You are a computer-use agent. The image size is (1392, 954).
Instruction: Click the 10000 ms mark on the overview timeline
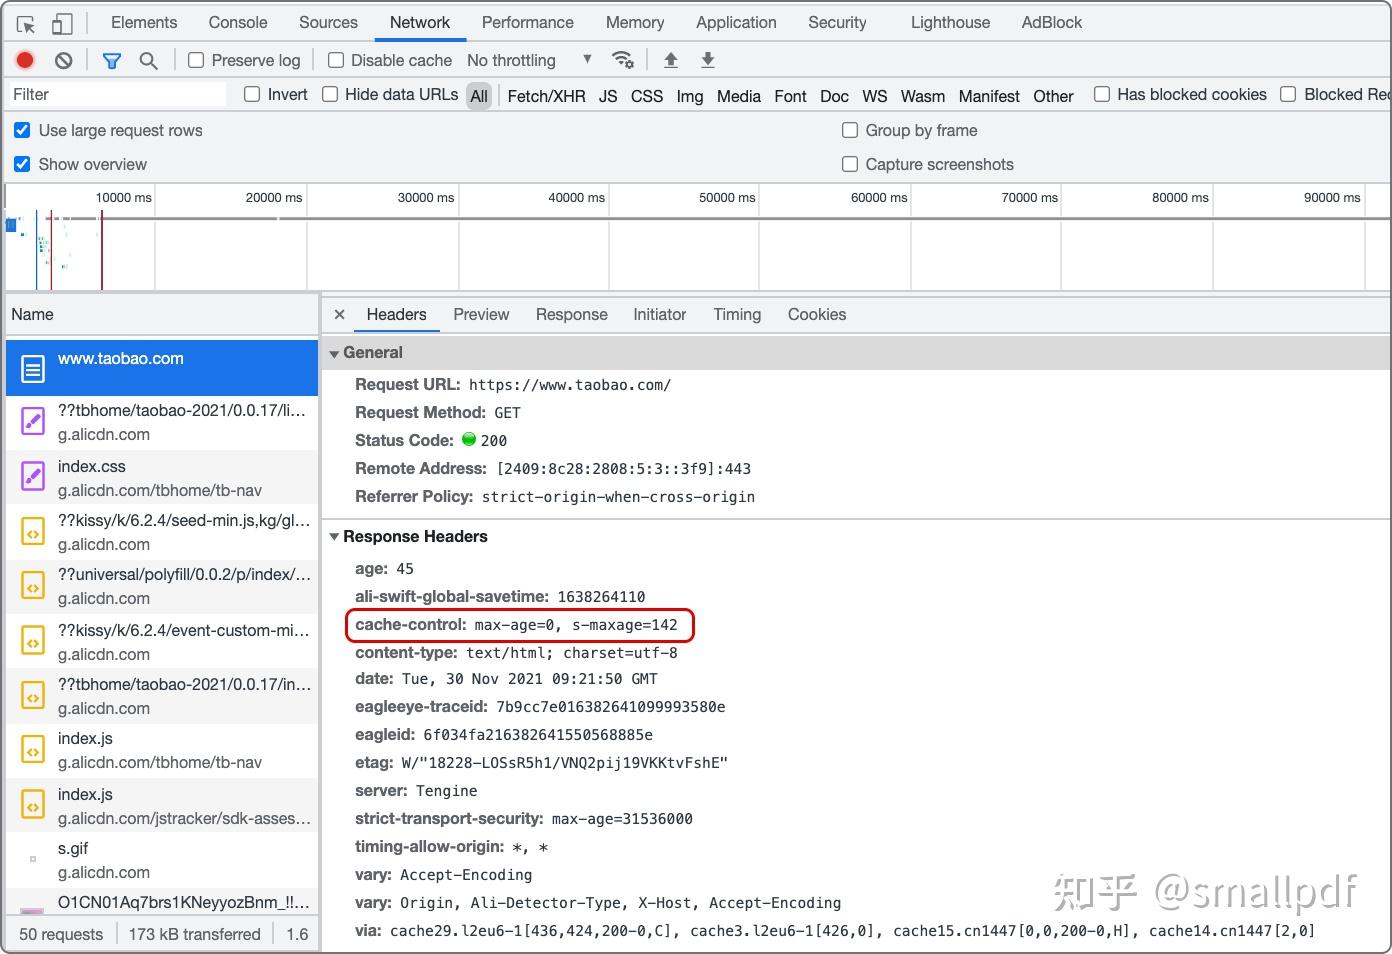[122, 198]
